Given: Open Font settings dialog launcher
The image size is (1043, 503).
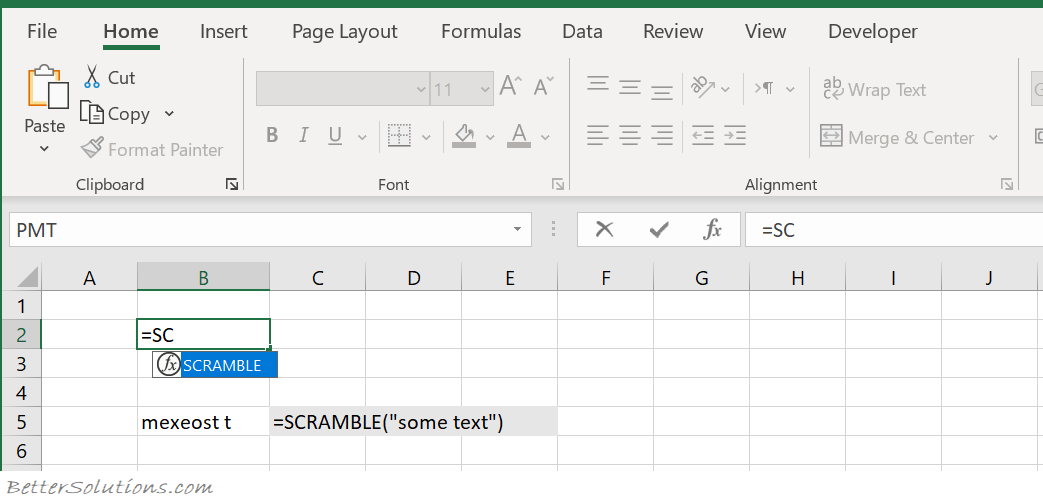Looking at the screenshot, I should (x=558, y=184).
